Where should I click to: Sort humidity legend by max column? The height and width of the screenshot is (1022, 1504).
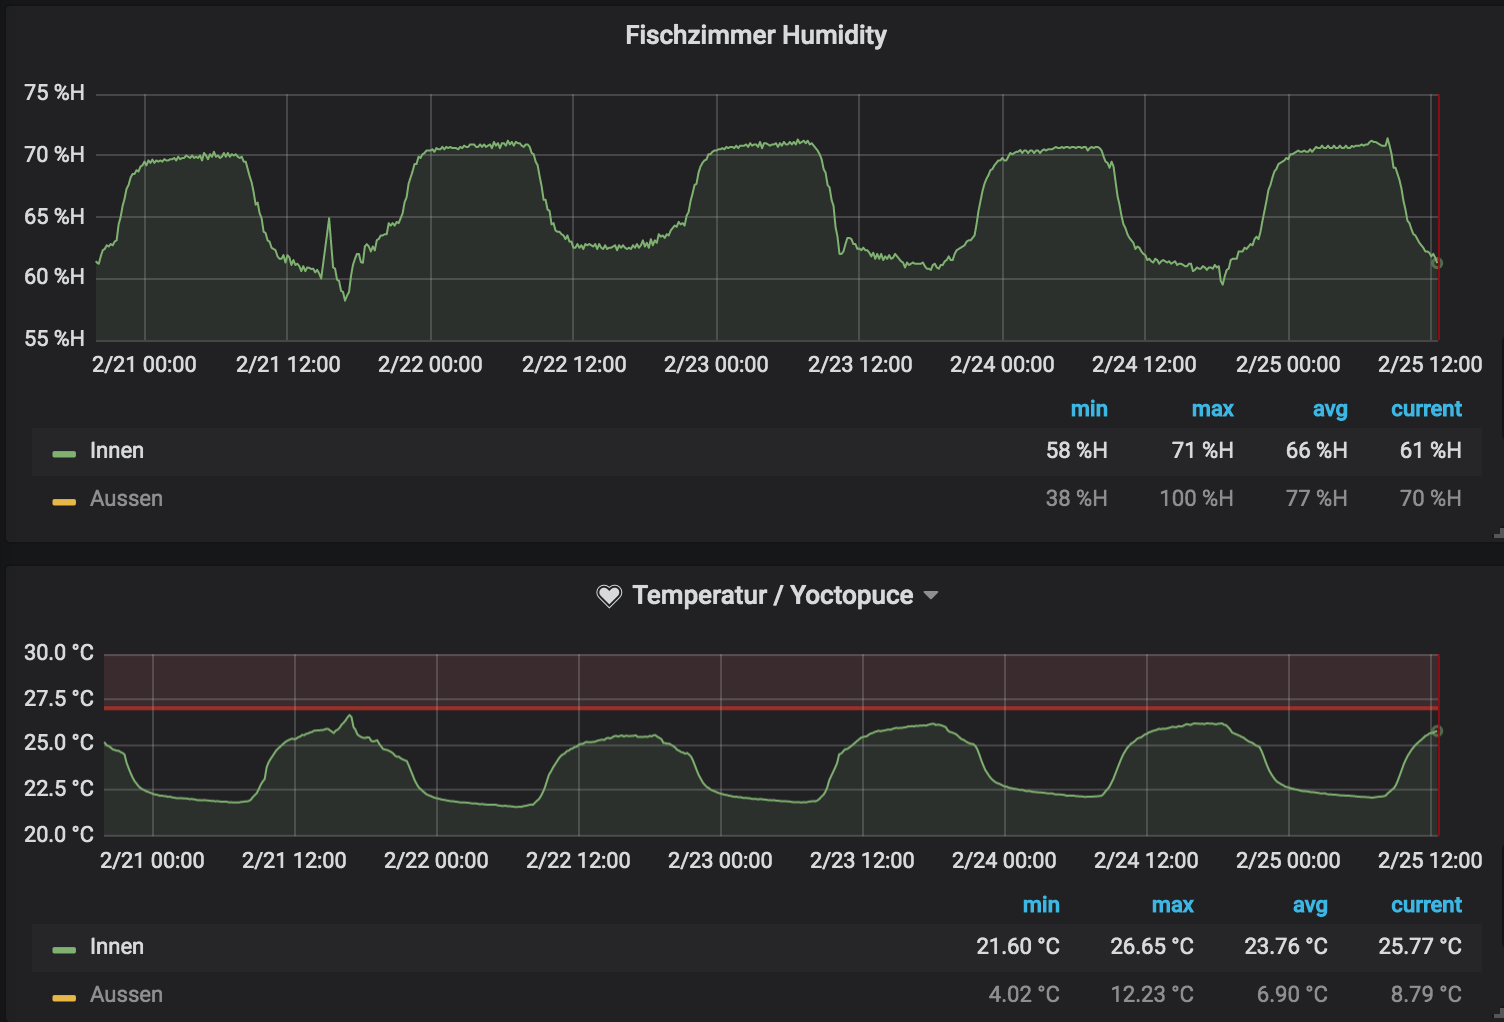1212,409
